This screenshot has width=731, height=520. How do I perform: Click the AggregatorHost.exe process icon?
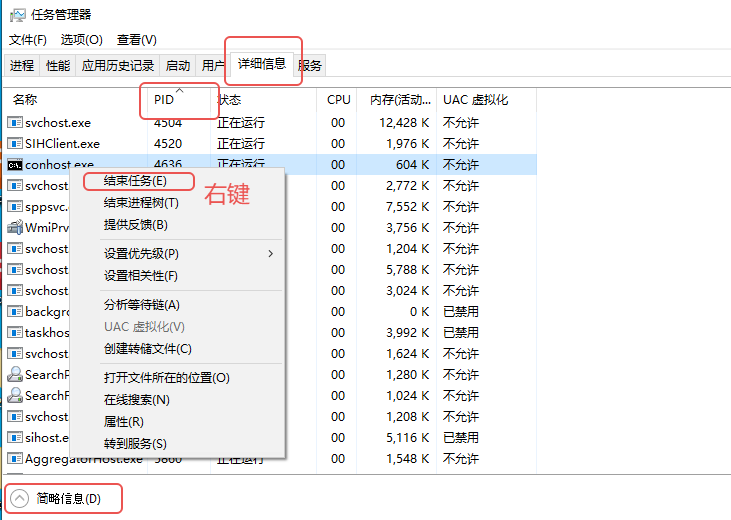(x=15, y=458)
